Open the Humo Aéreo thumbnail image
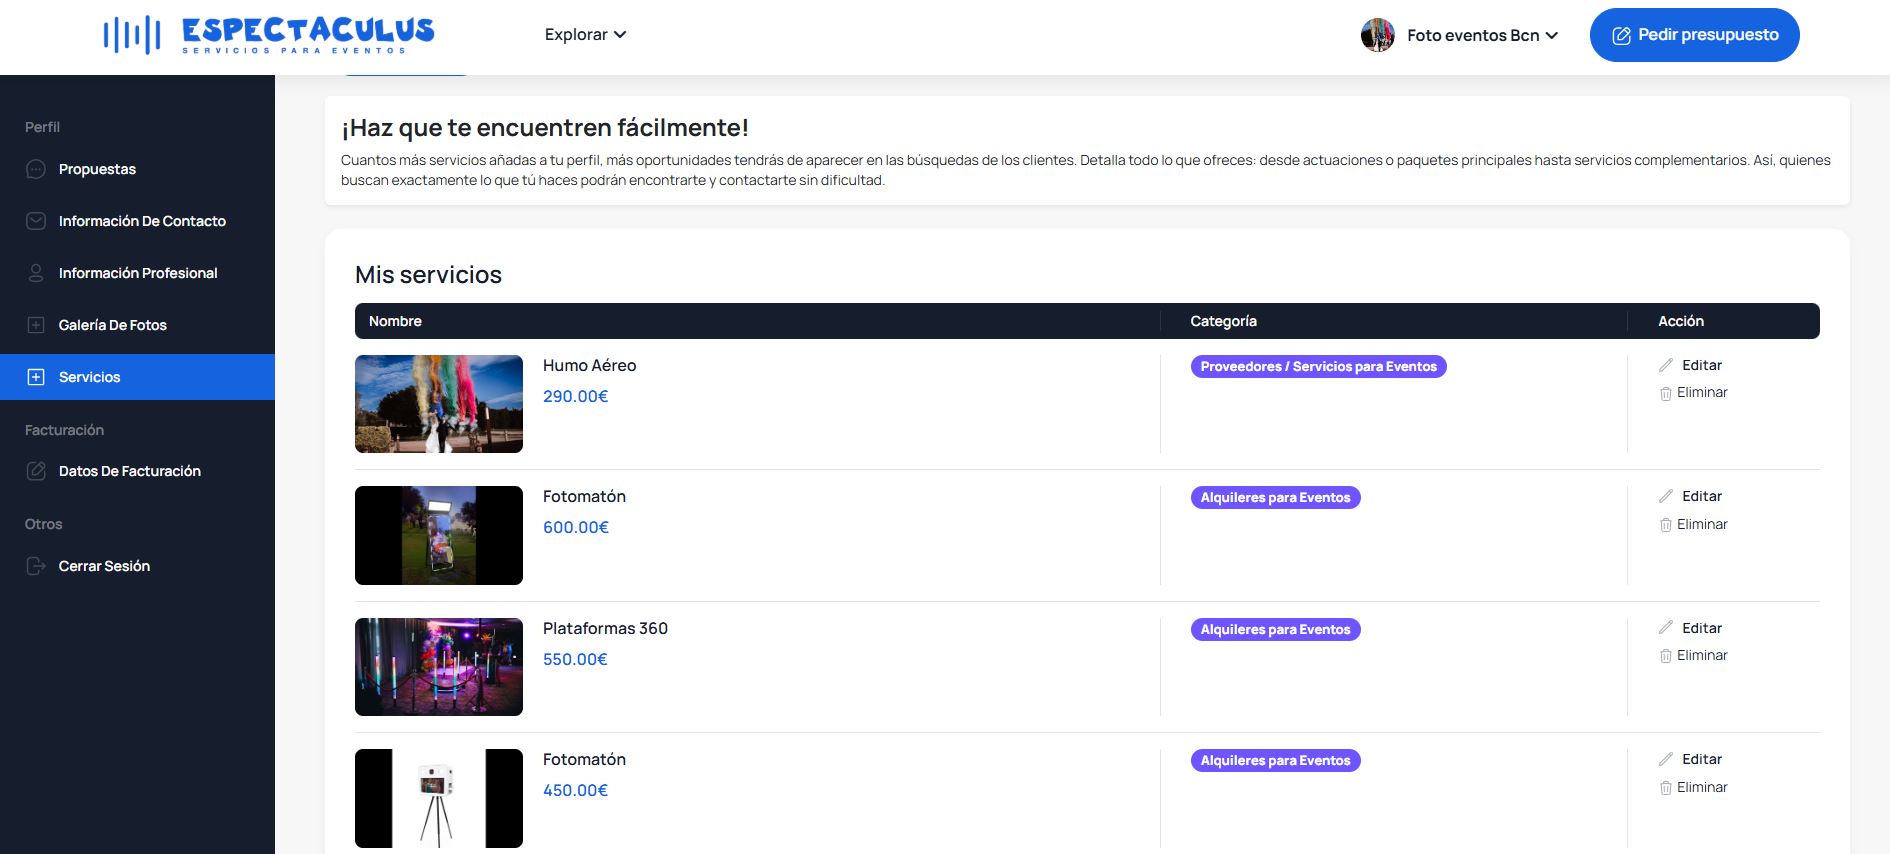This screenshot has width=1890, height=854. pyautogui.click(x=439, y=404)
